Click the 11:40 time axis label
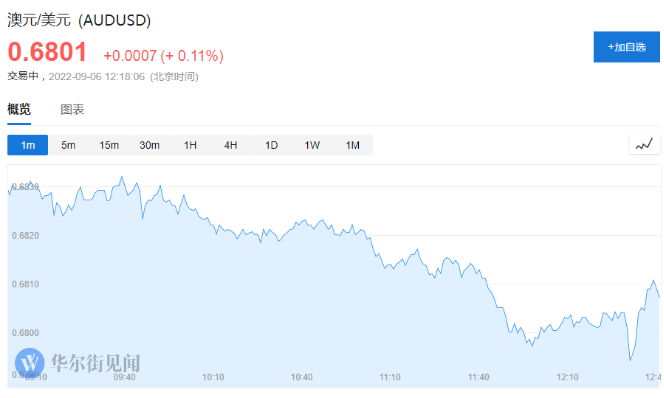The height and width of the screenshot is (398, 664). 479,377
